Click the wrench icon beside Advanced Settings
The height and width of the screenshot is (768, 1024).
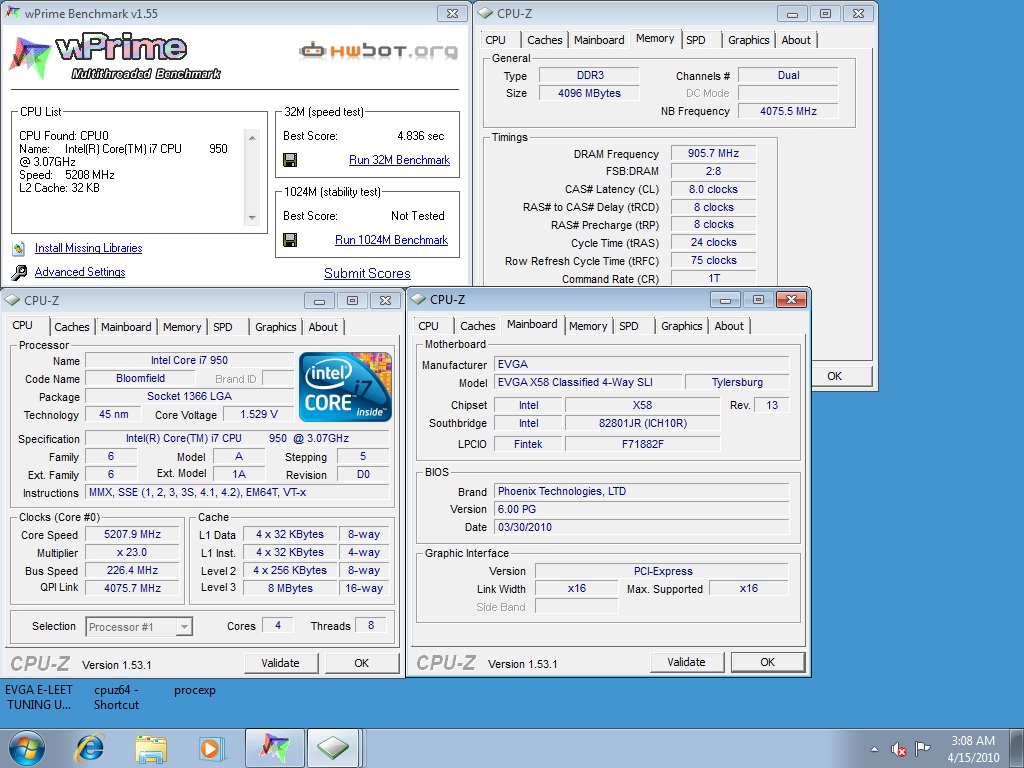[x=20, y=272]
